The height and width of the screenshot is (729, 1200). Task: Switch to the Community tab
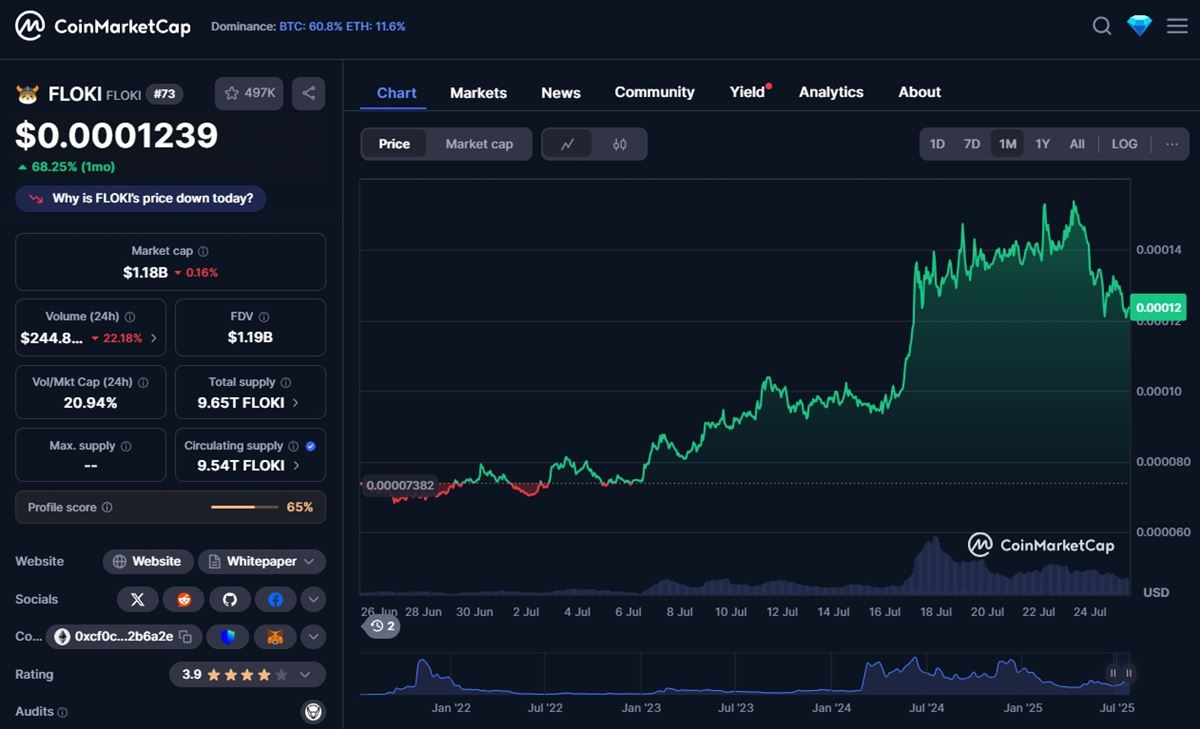(x=654, y=92)
